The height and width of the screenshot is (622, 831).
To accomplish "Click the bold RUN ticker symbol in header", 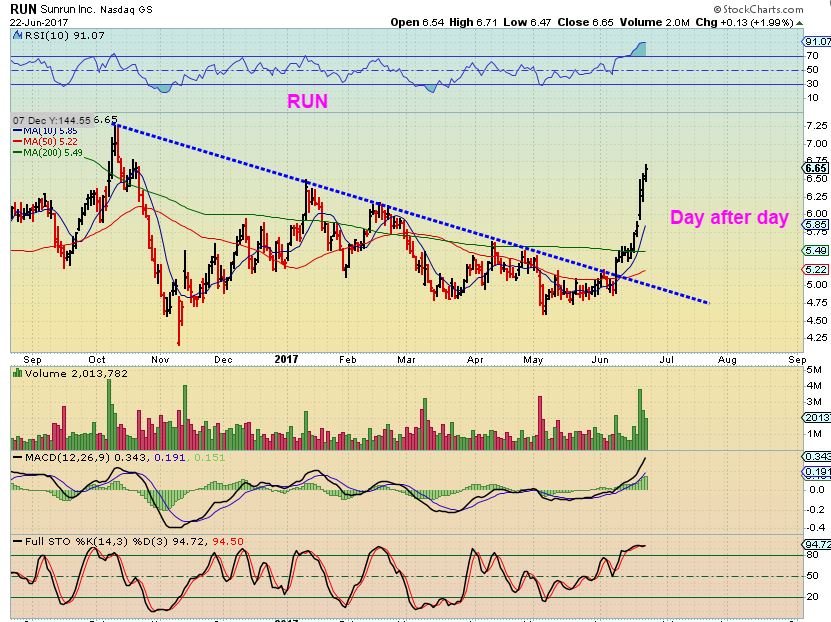I will (x=23, y=9).
